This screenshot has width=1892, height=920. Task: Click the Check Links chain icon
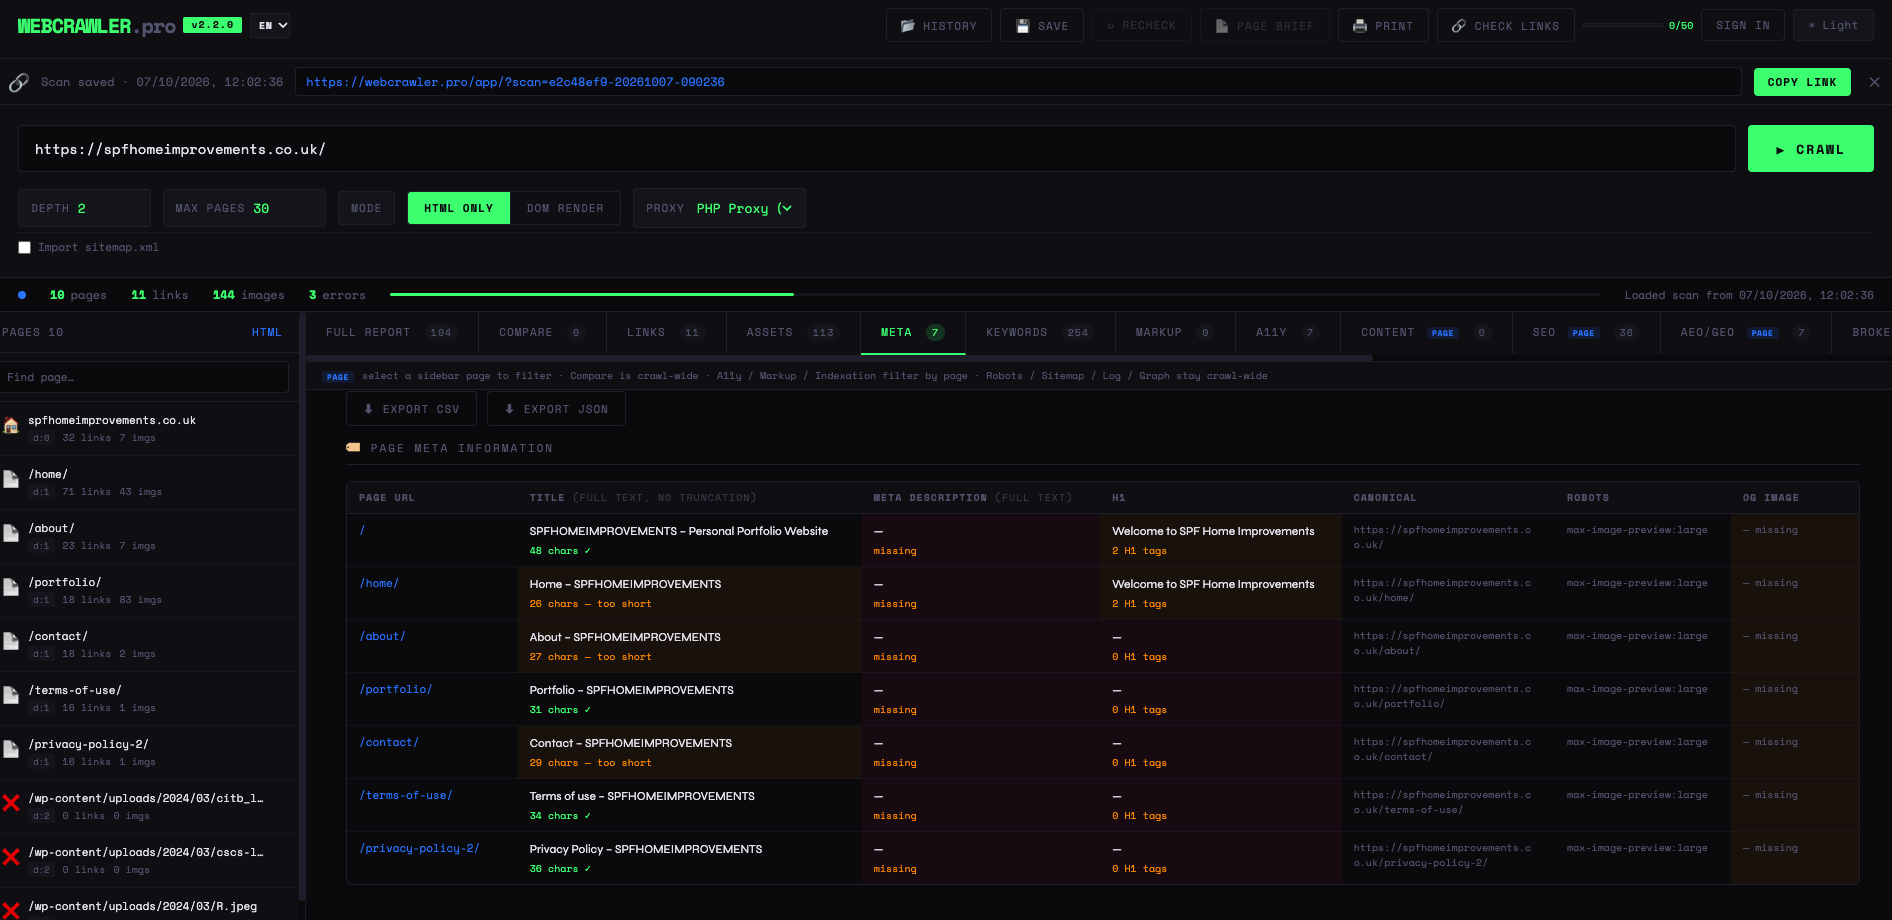tap(1459, 26)
